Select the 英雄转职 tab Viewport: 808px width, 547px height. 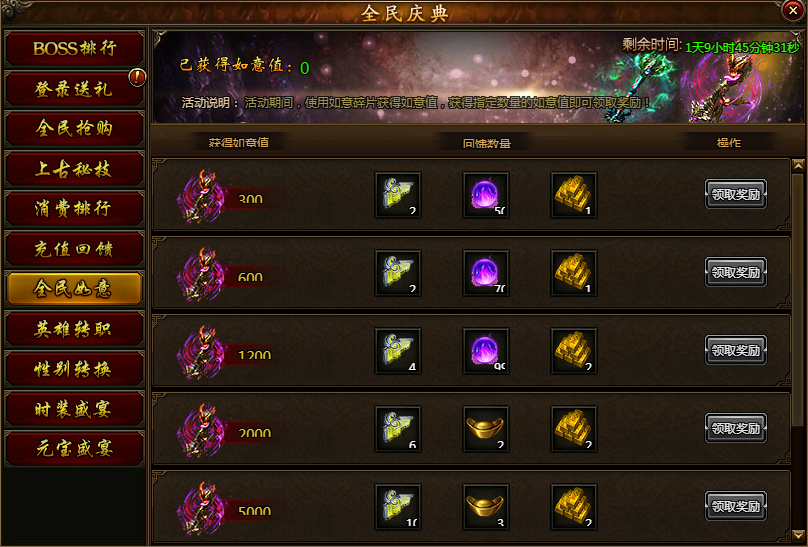[75, 329]
